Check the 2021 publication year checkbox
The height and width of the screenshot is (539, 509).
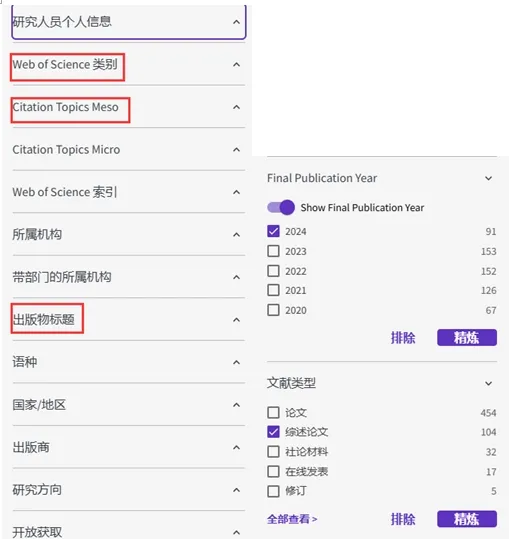point(273,290)
